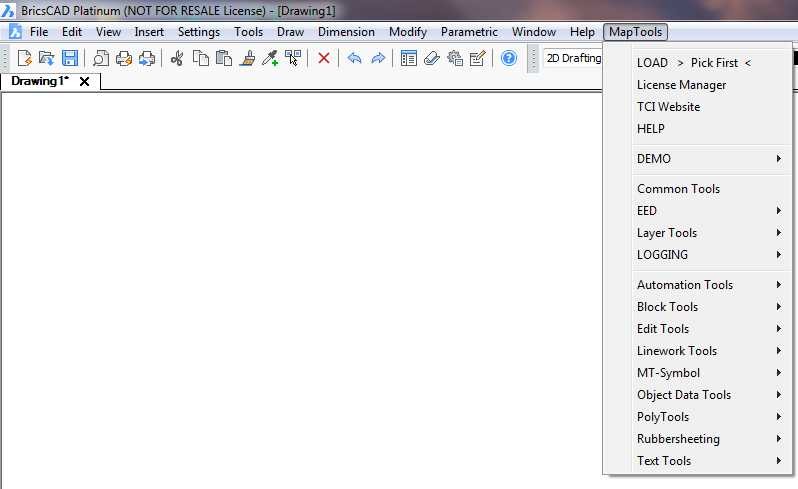This screenshot has width=798, height=489.
Task: Expand the Automation Tools submenu
Action: pyautogui.click(x=711, y=285)
